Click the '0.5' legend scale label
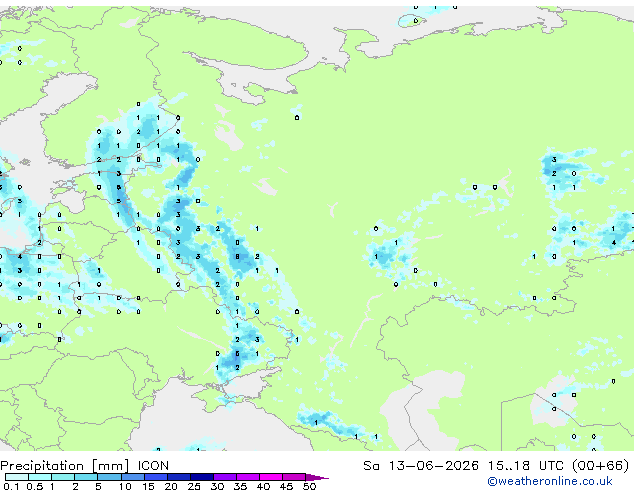634x490 pixels. (34, 486)
